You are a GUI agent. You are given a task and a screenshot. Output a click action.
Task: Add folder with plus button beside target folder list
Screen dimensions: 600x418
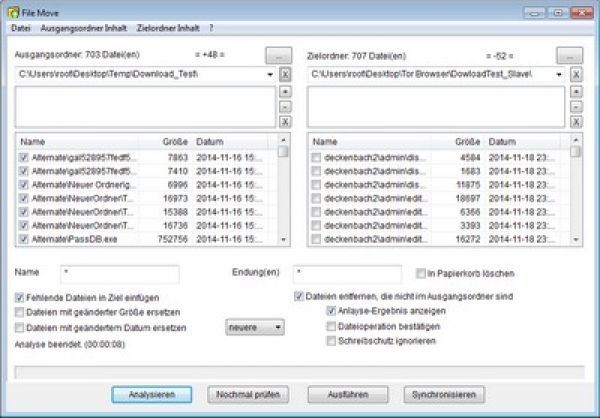576,92
